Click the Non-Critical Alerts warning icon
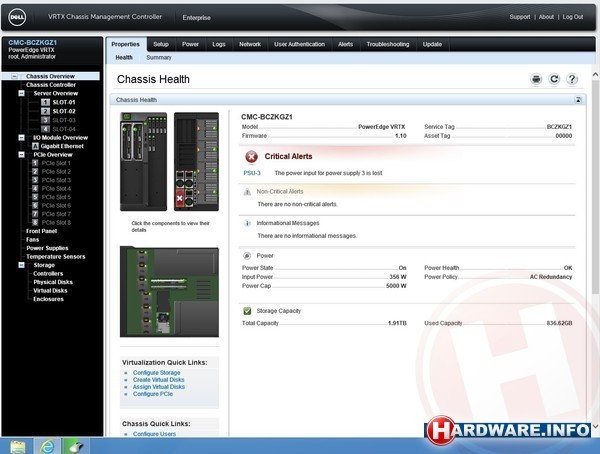The image size is (600, 454). pos(247,192)
